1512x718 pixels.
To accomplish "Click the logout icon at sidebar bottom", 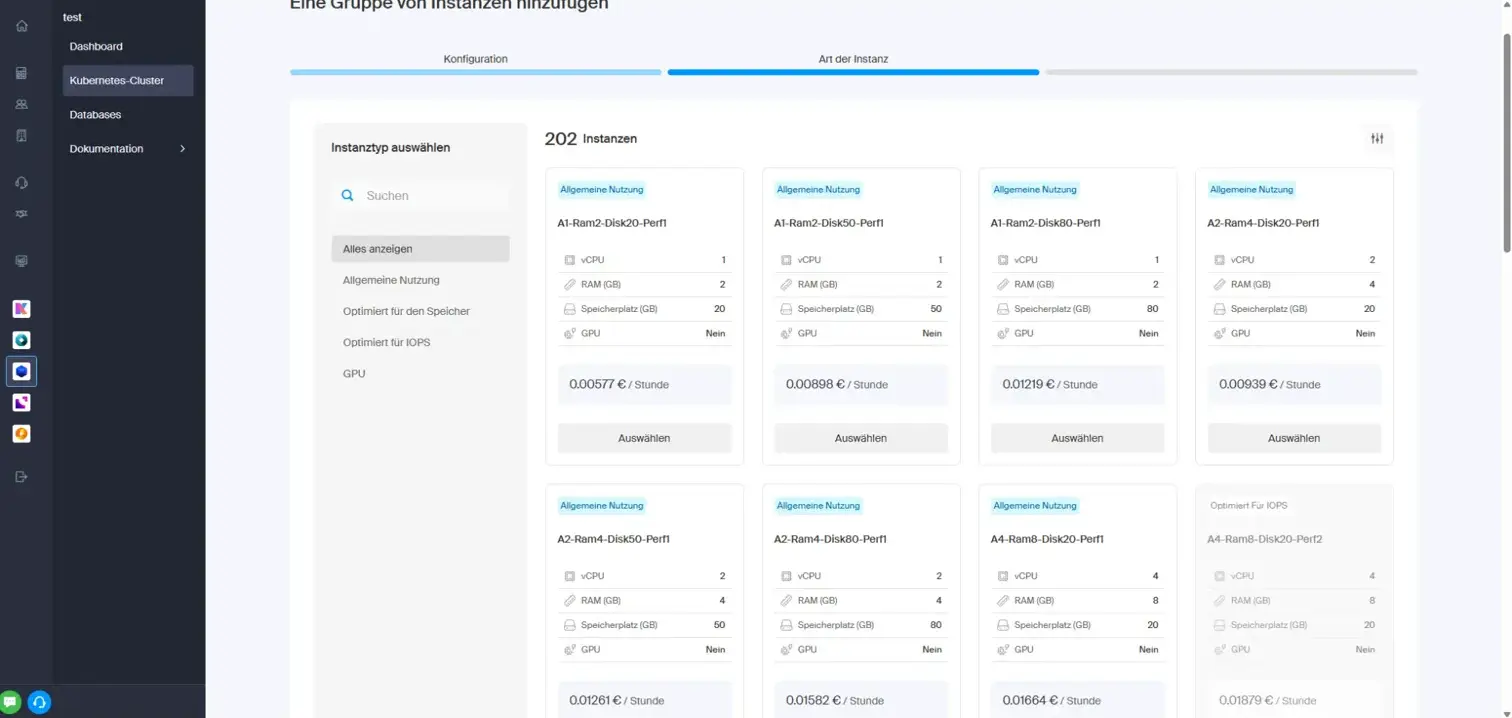I will coord(21,476).
